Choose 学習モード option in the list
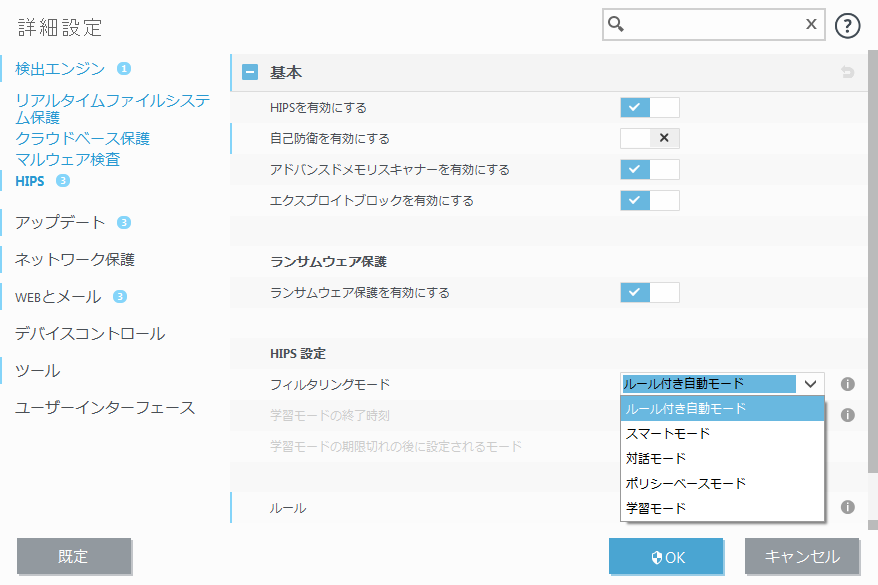The image size is (878, 585). pyautogui.click(x=656, y=508)
